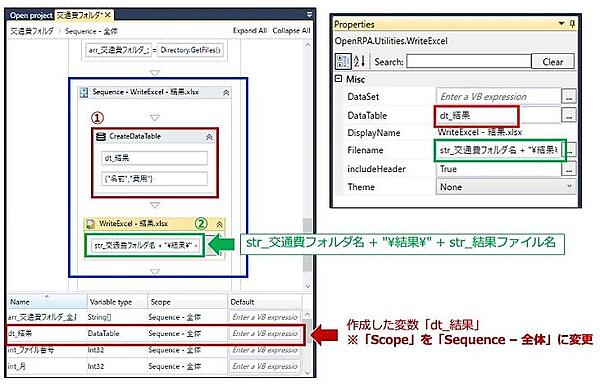Open expression editor for DataSet

[x=569, y=96]
